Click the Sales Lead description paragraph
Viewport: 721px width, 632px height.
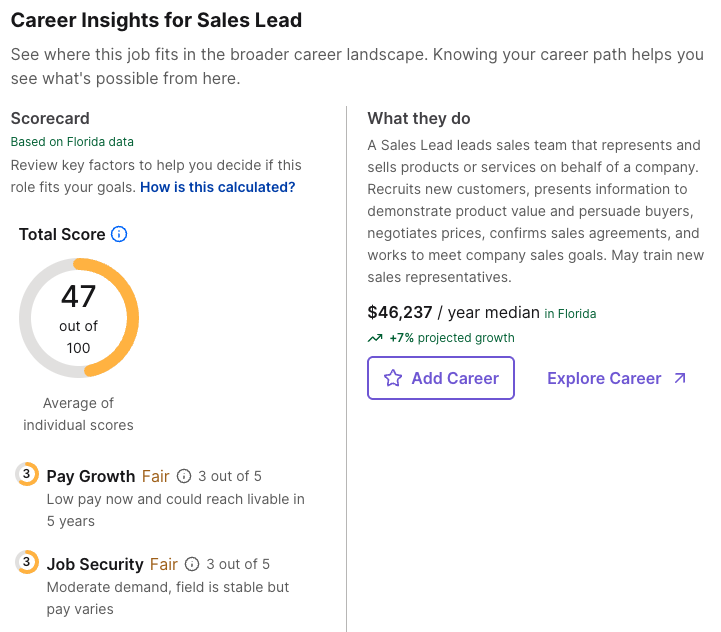point(536,211)
